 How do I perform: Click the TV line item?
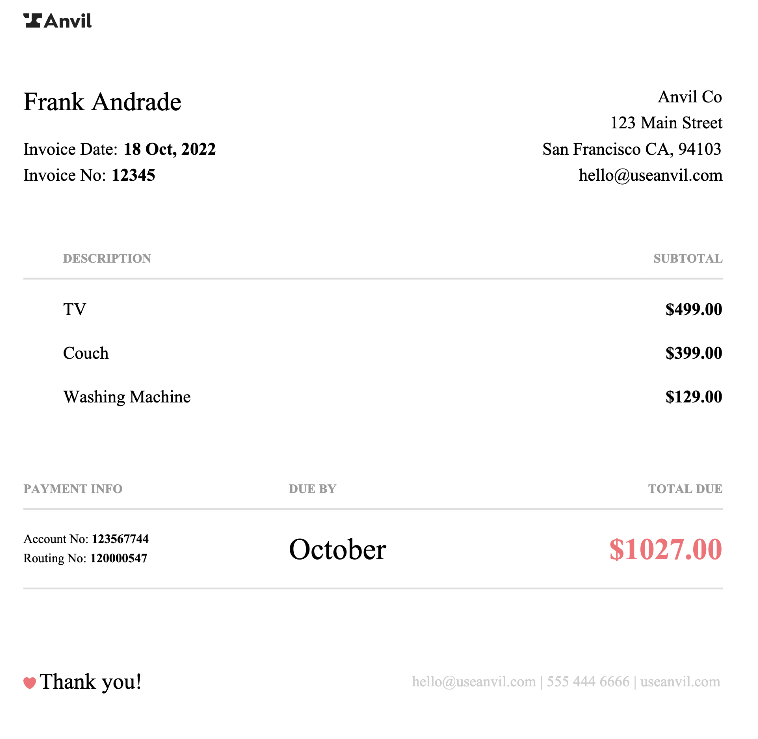pos(75,310)
